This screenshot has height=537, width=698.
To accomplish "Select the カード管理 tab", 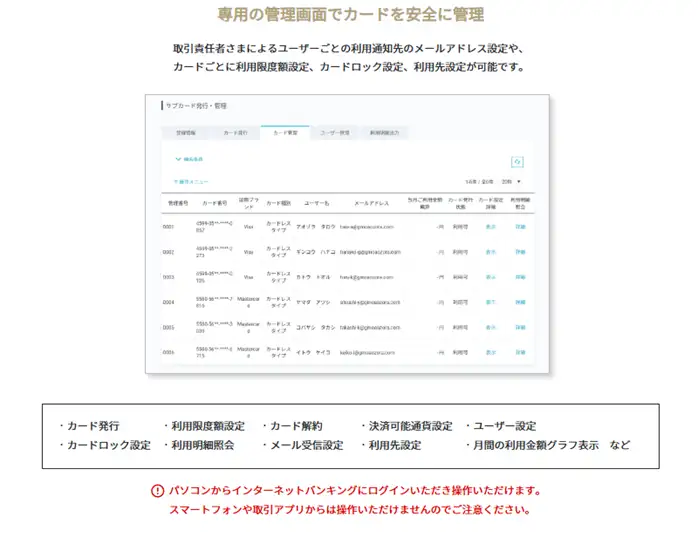I will [284, 132].
